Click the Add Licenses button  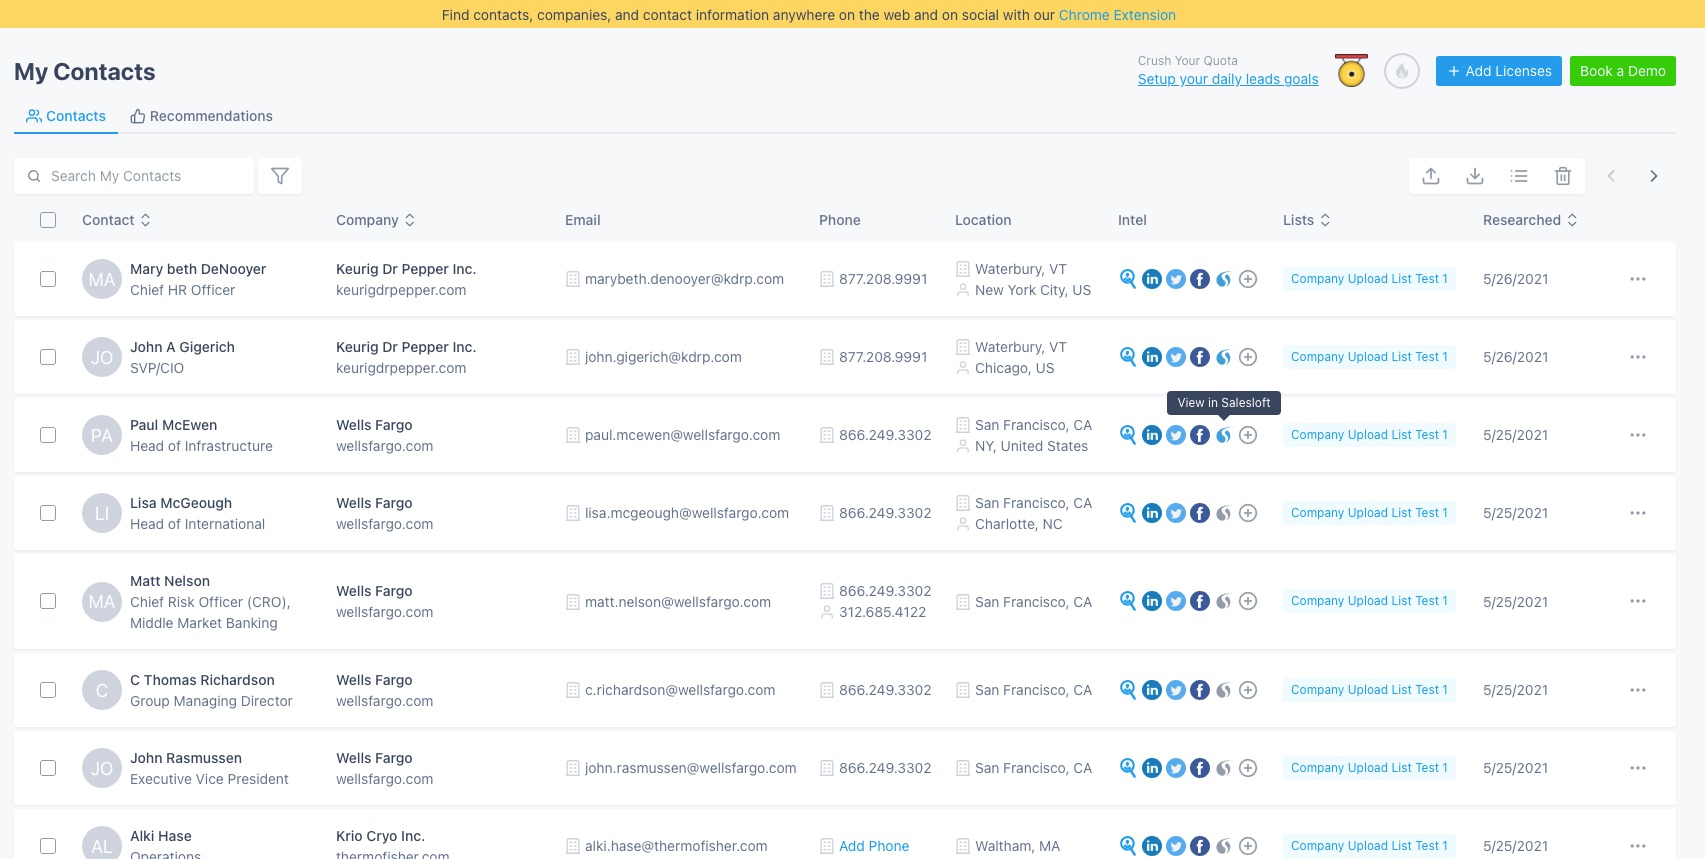click(1499, 71)
